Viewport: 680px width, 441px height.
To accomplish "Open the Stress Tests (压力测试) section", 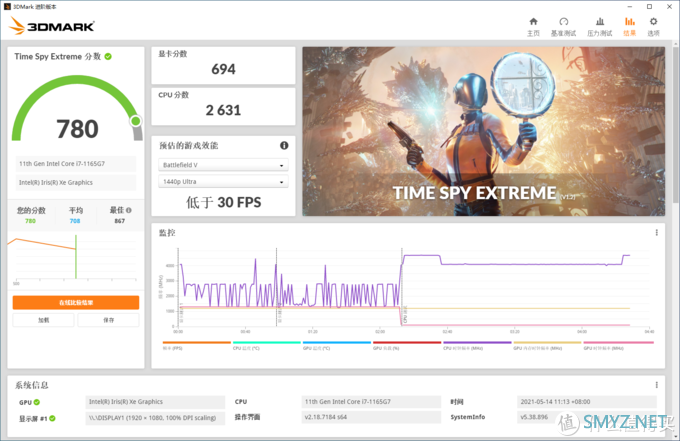I will 598,26.
